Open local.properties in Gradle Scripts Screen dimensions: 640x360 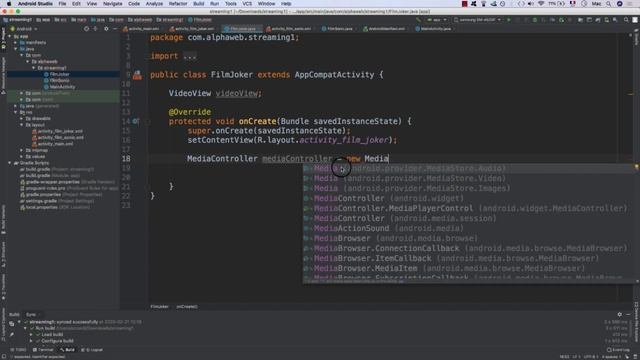[55, 207]
